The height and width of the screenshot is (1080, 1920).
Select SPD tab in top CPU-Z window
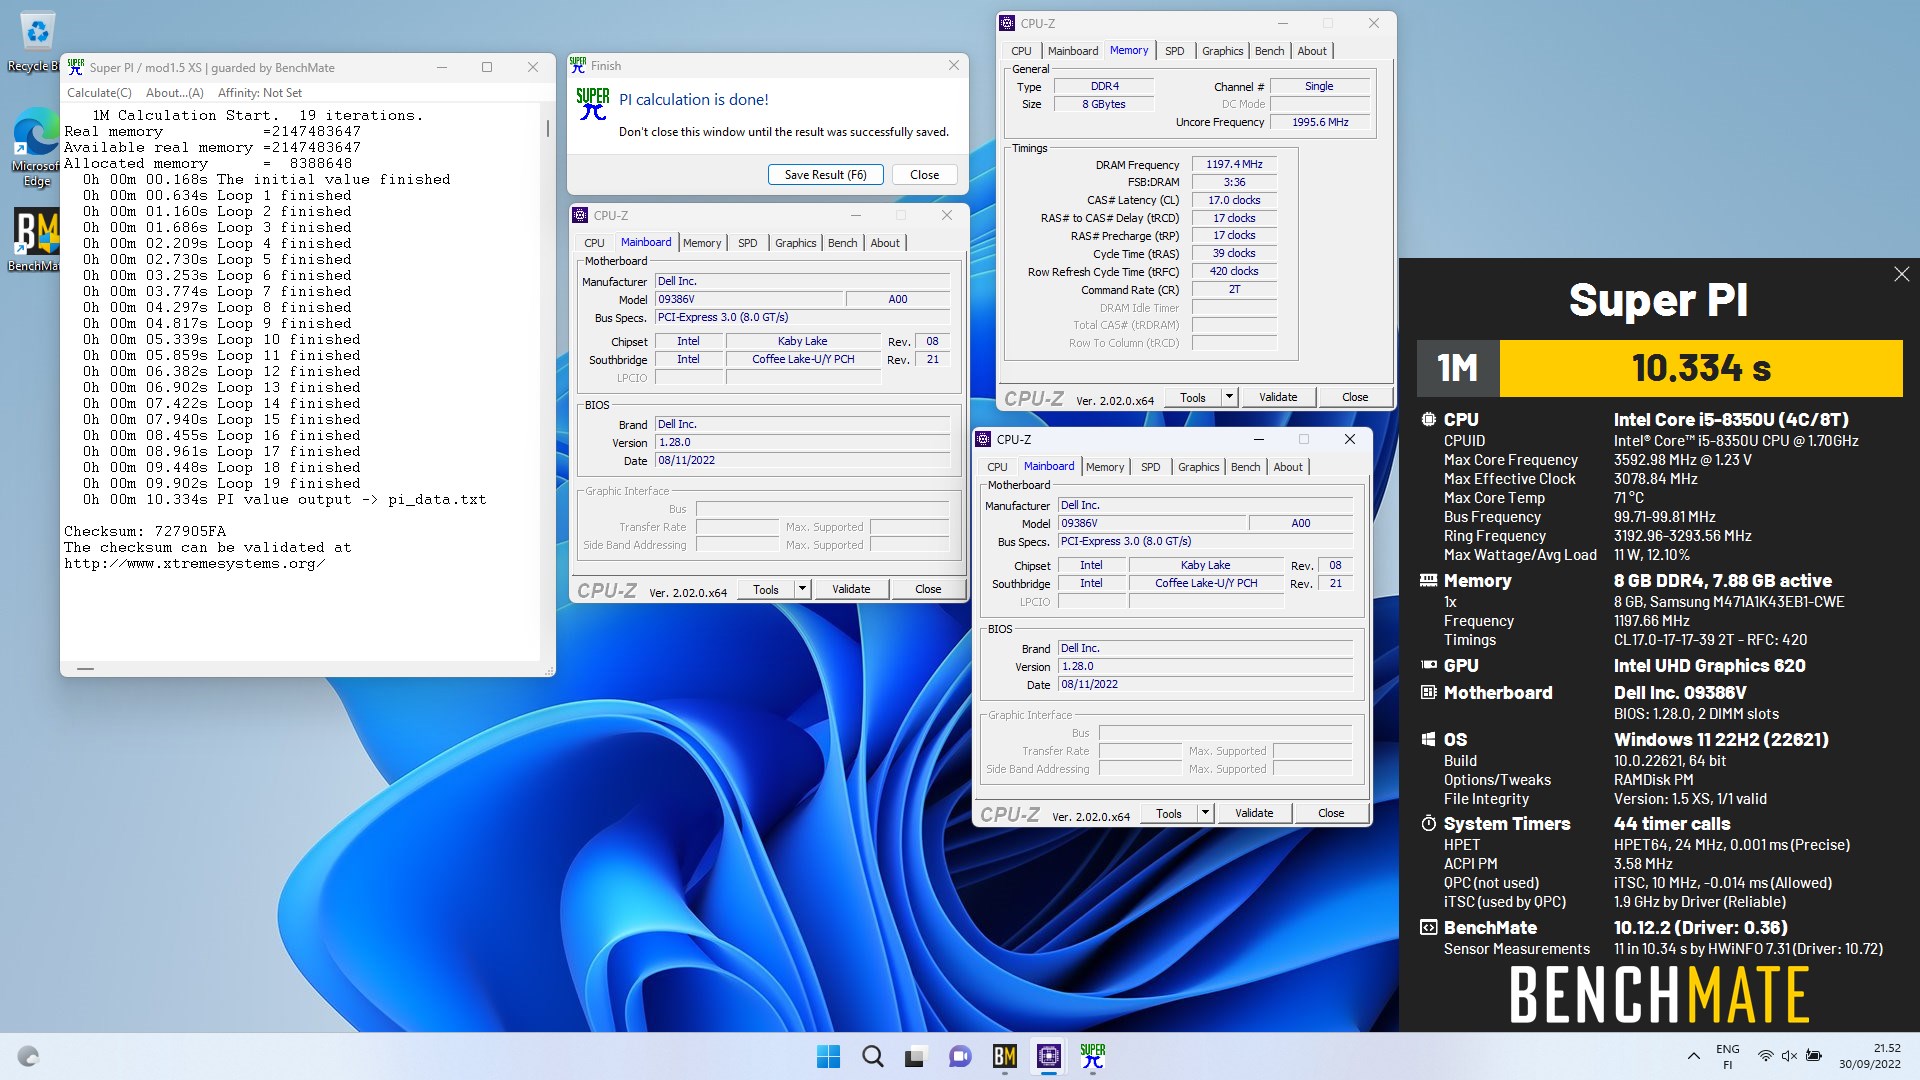pyautogui.click(x=1175, y=51)
